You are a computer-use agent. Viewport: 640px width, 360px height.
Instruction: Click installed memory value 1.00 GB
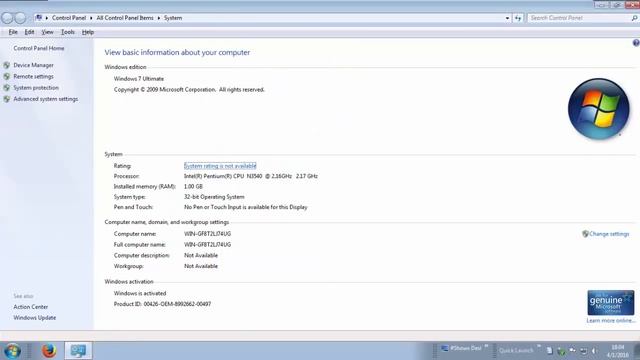[x=193, y=186]
